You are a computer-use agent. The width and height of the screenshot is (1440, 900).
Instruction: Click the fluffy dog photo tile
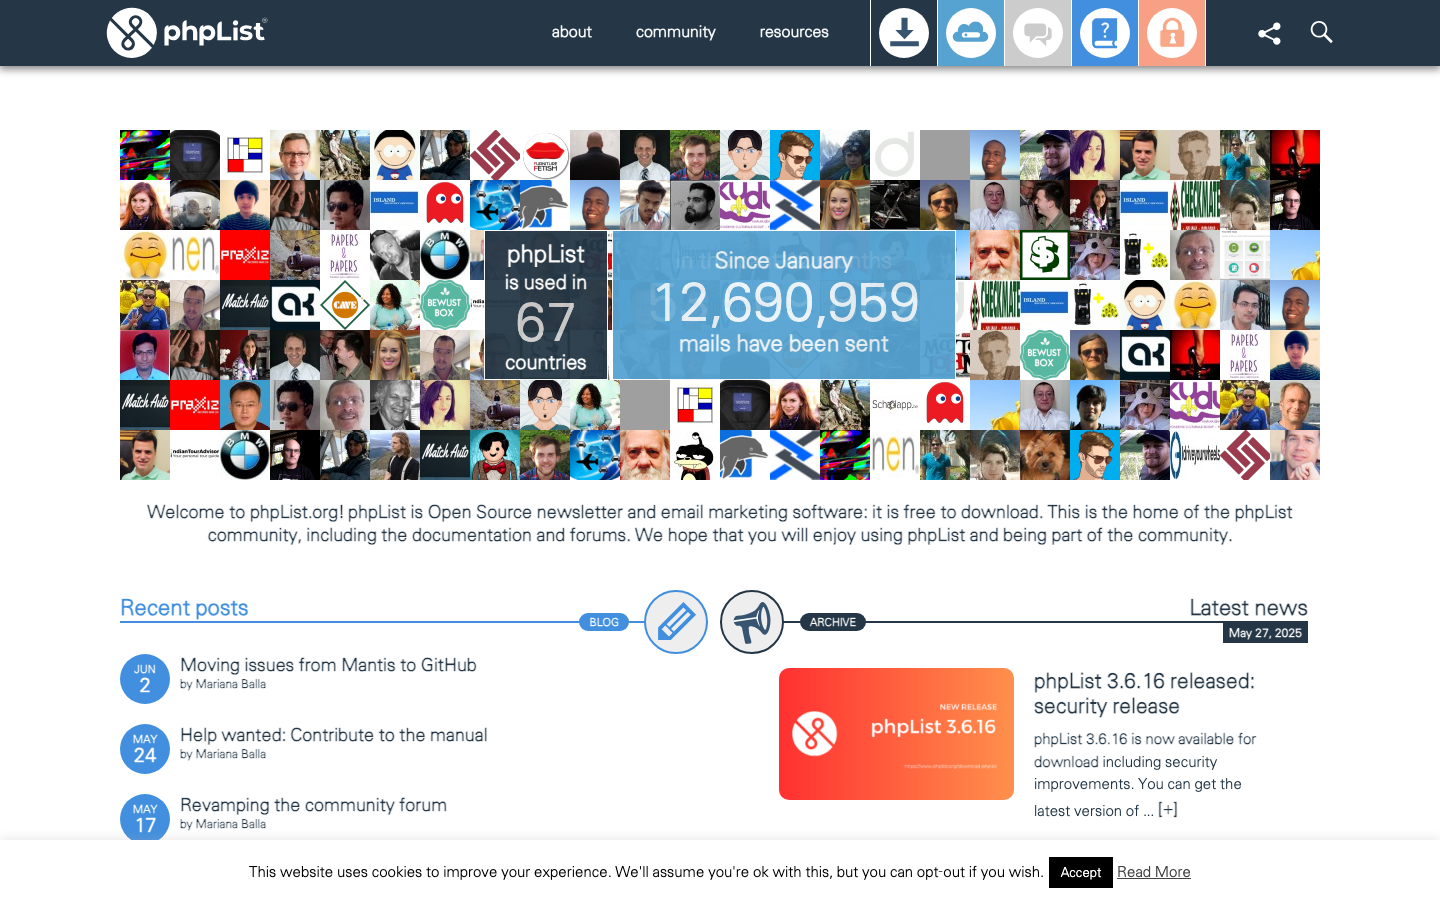click(1045, 455)
